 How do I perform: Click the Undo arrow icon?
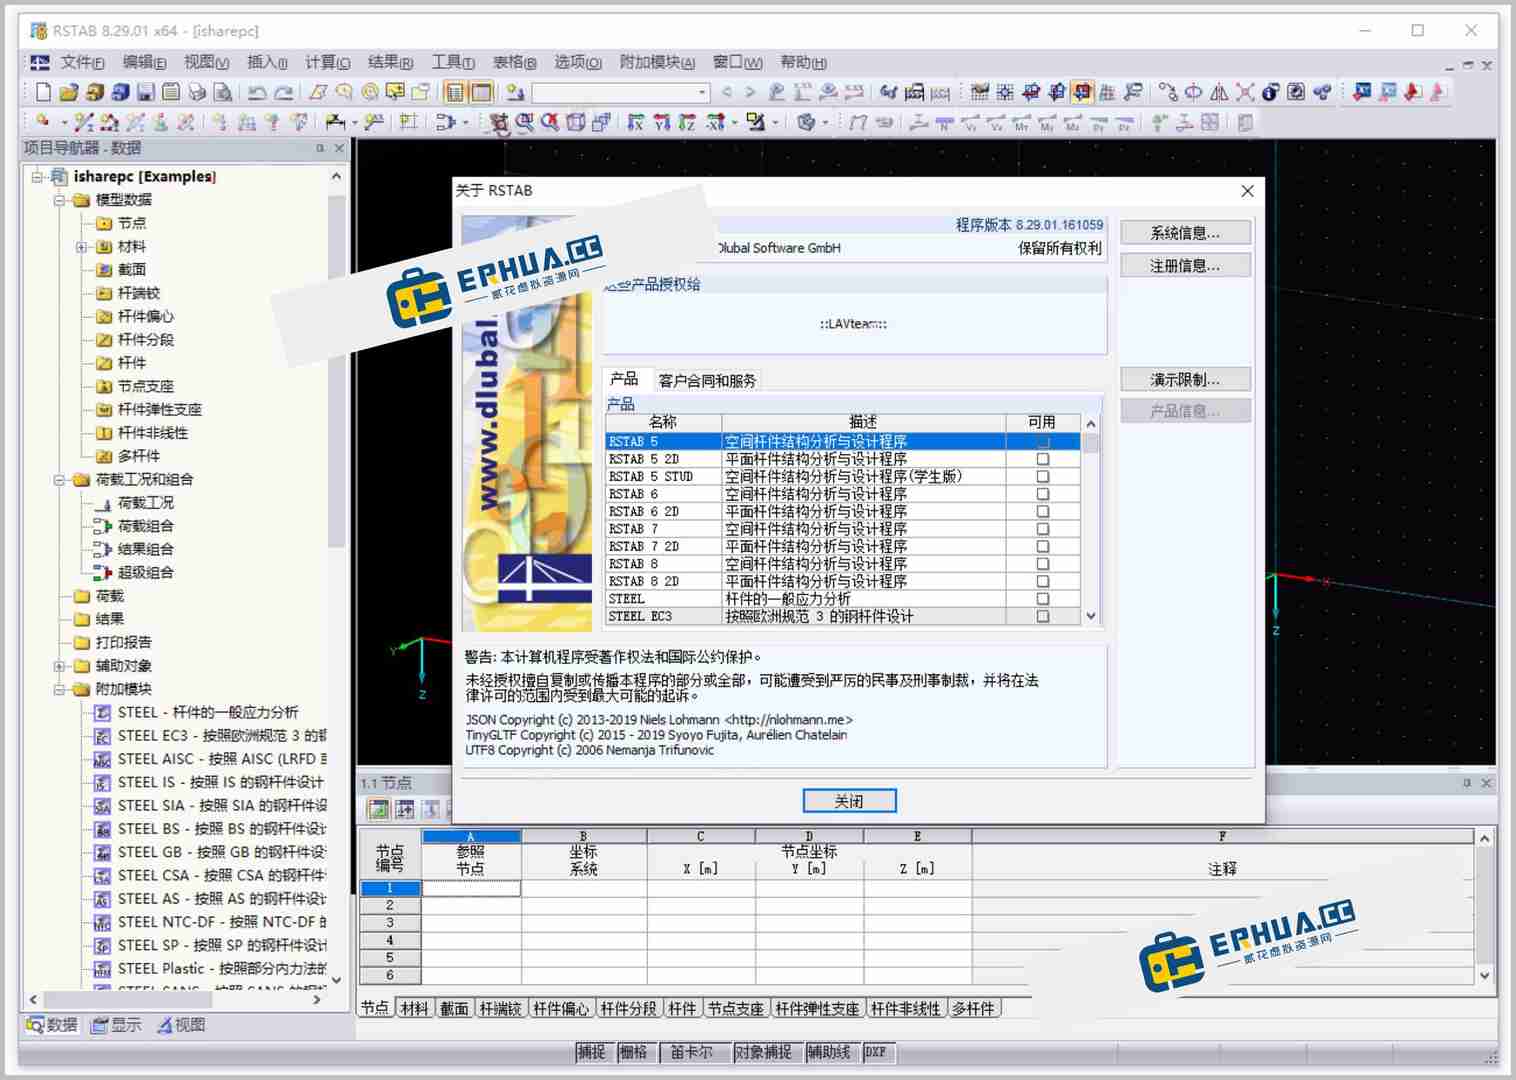[257, 92]
